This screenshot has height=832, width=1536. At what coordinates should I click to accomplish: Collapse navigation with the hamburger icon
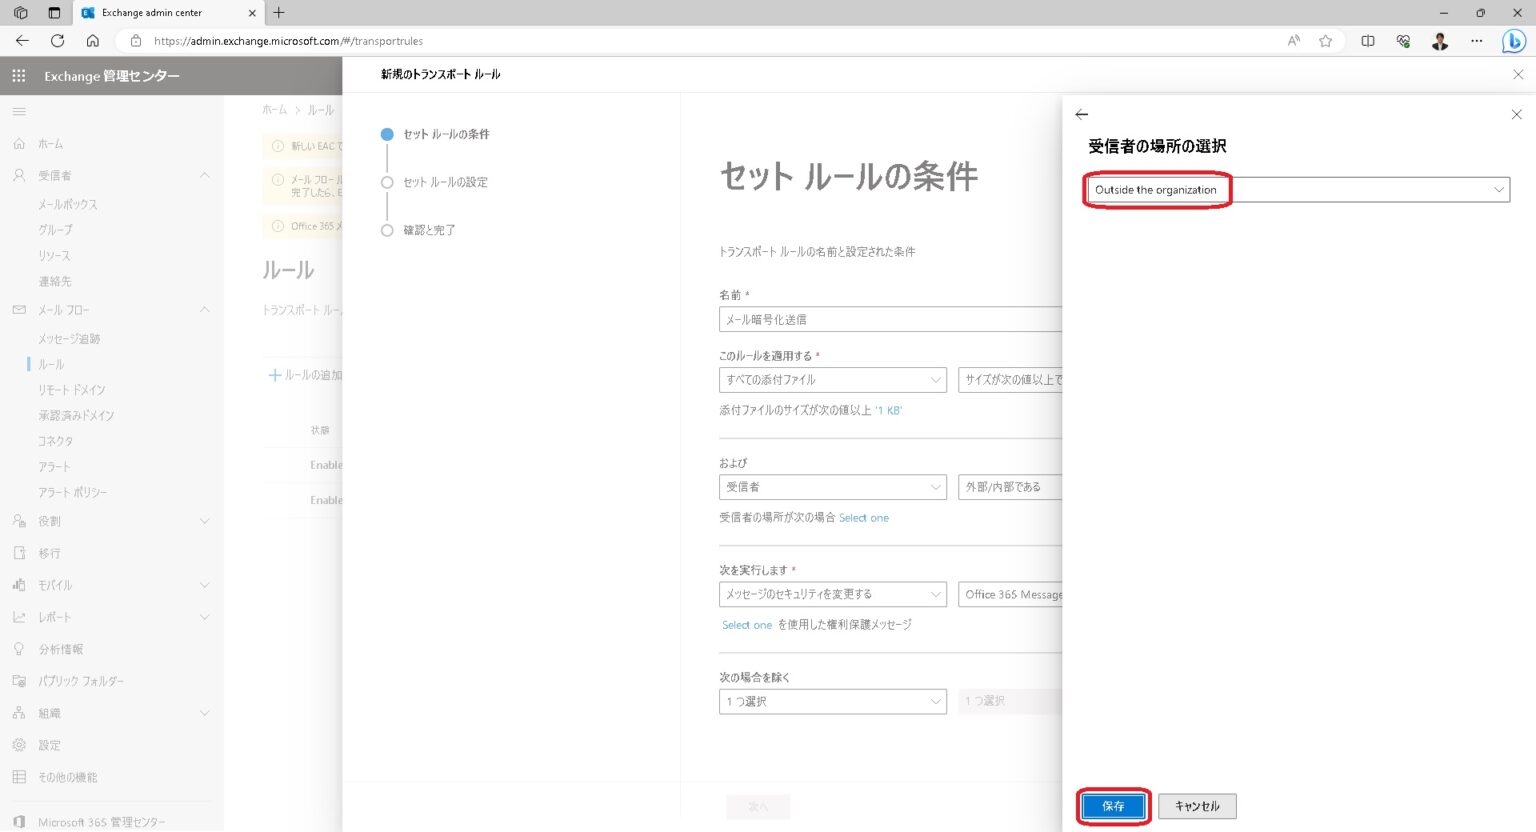(18, 110)
